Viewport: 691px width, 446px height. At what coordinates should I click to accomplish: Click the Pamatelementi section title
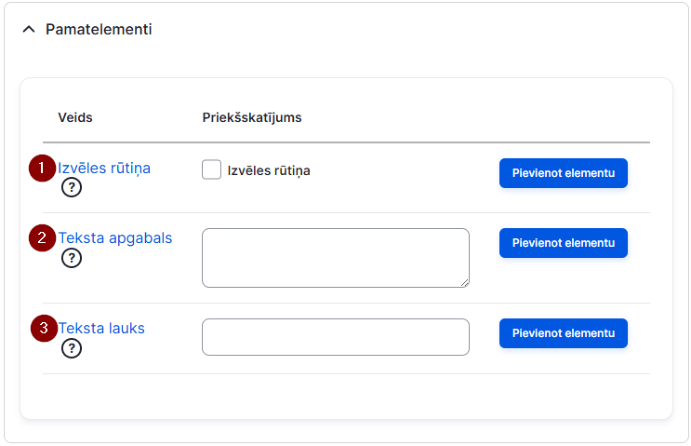click(99, 30)
